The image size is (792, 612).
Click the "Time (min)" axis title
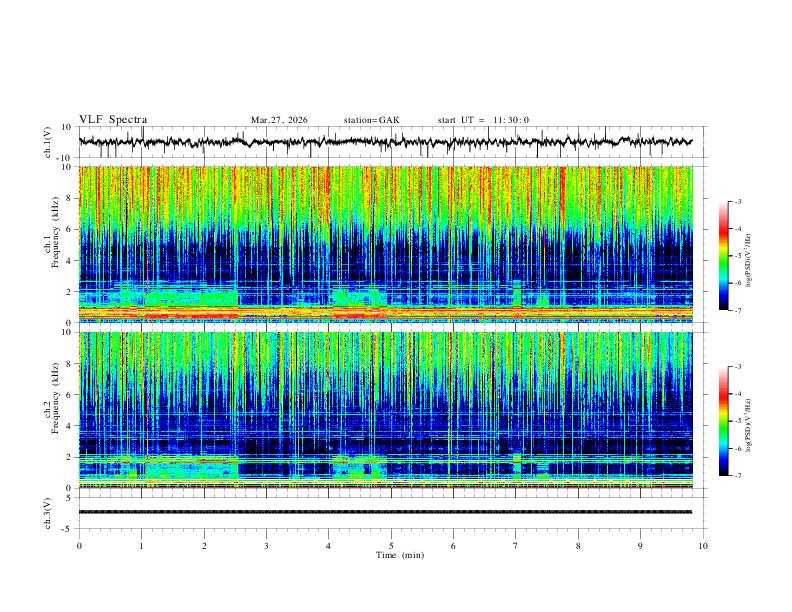(x=400, y=555)
